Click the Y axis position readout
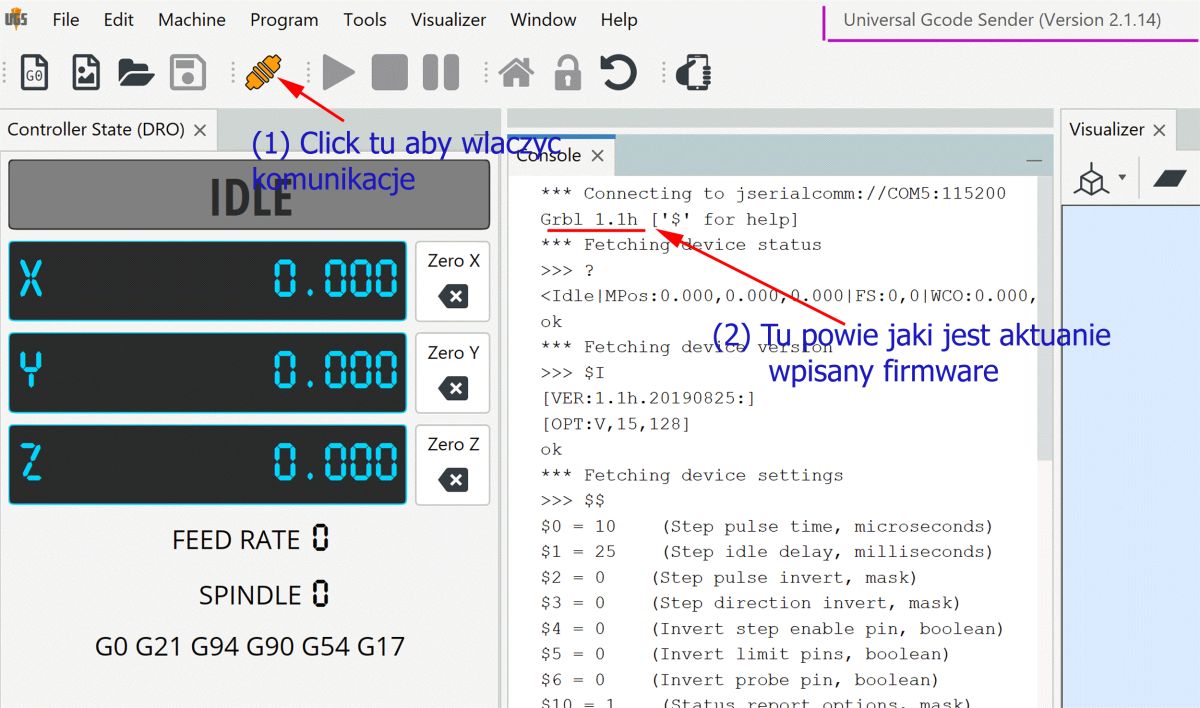 click(207, 373)
